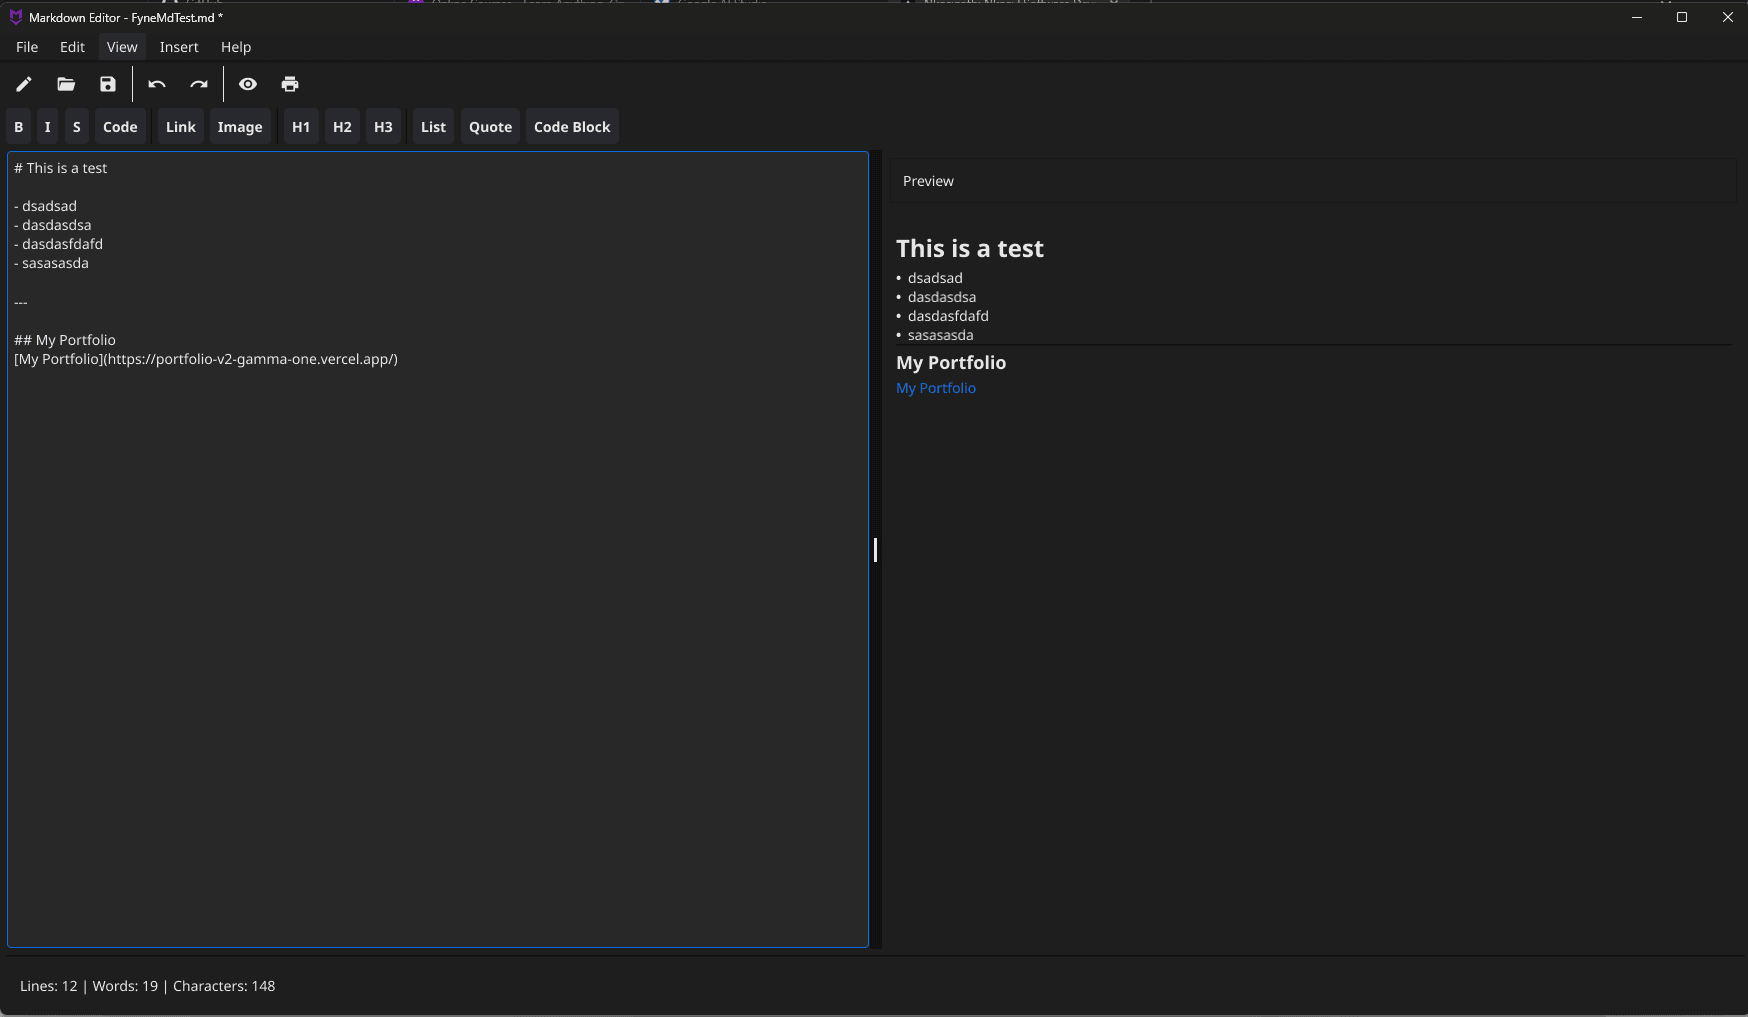Toggle preview with the eye icon
The height and width of the screenshot is (1017, 1748).
[248, 84]
